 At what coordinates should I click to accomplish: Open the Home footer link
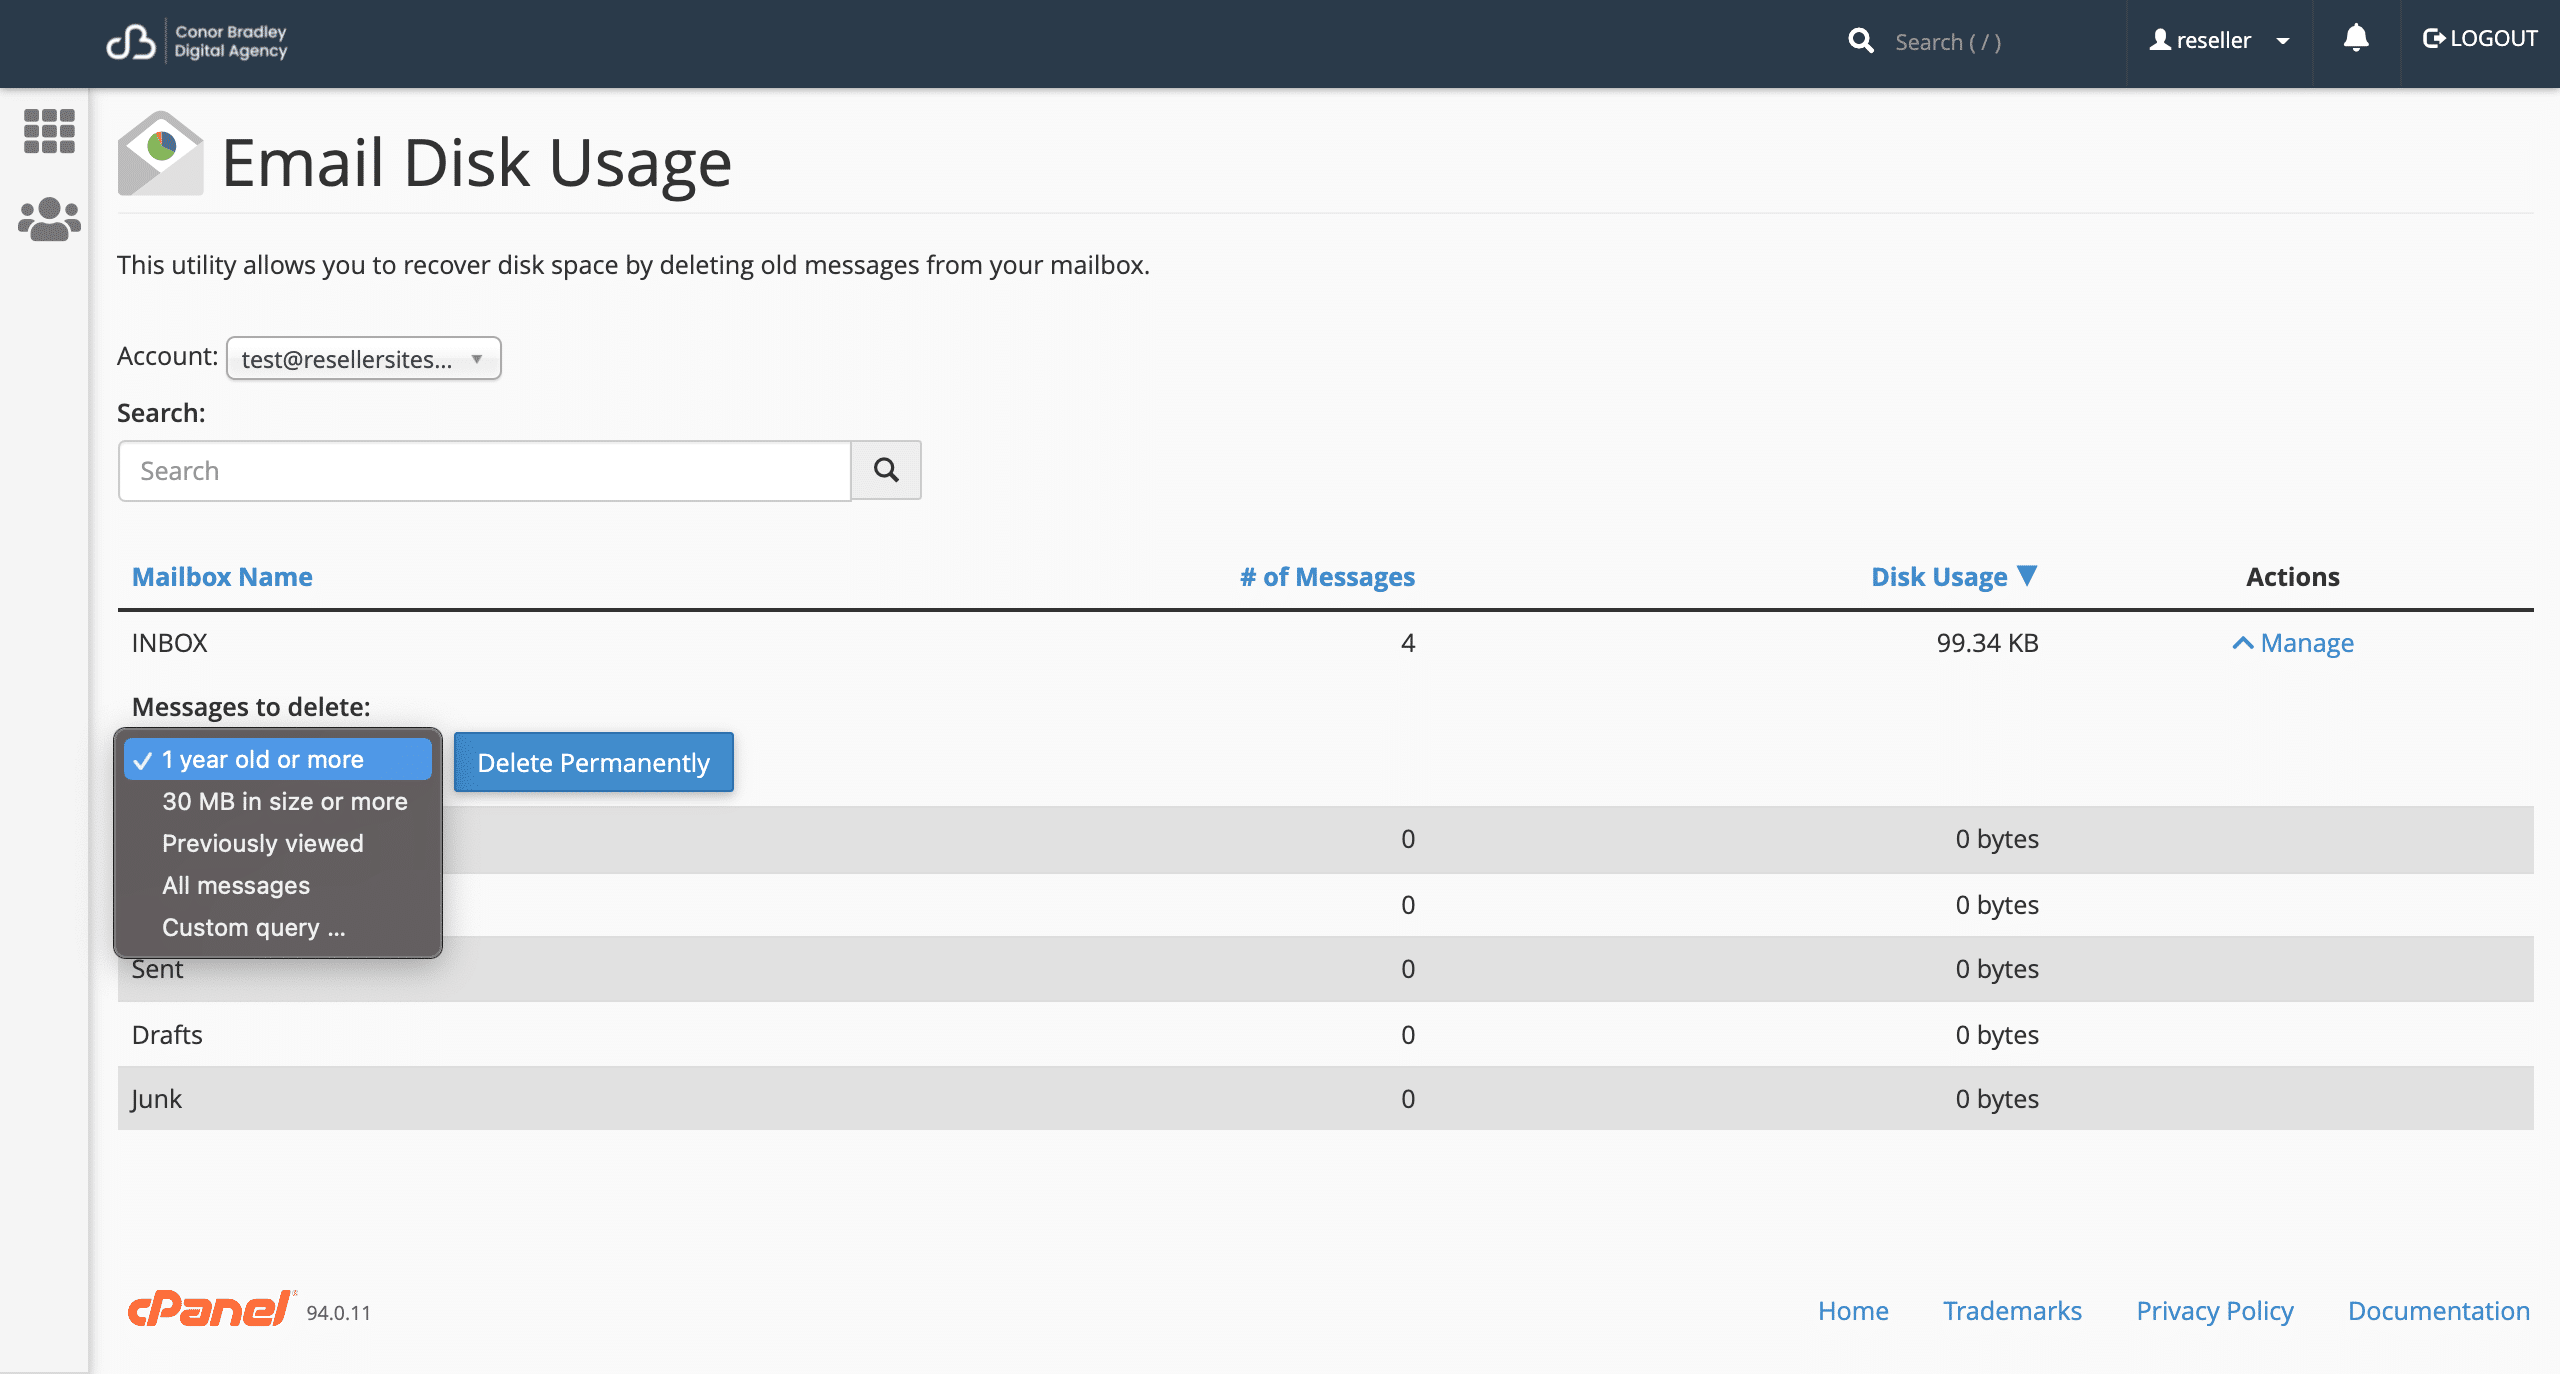(x=1853, y=1310)
